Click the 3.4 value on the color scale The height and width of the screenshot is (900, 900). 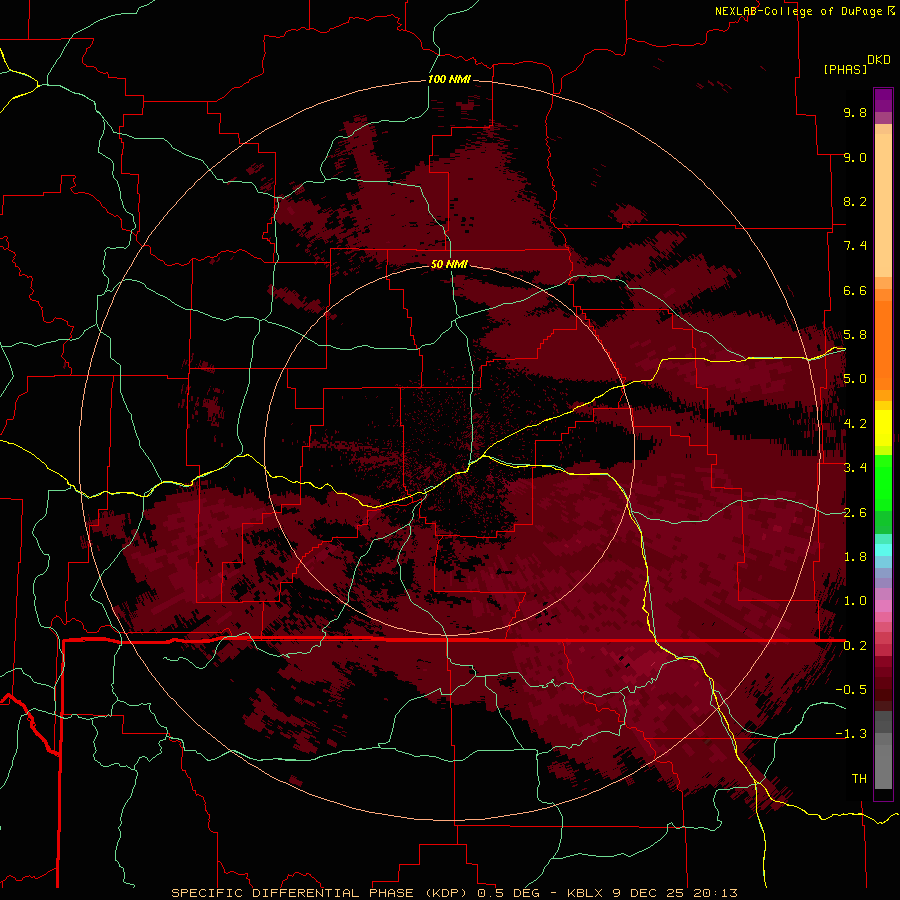[x=855, y=468]
